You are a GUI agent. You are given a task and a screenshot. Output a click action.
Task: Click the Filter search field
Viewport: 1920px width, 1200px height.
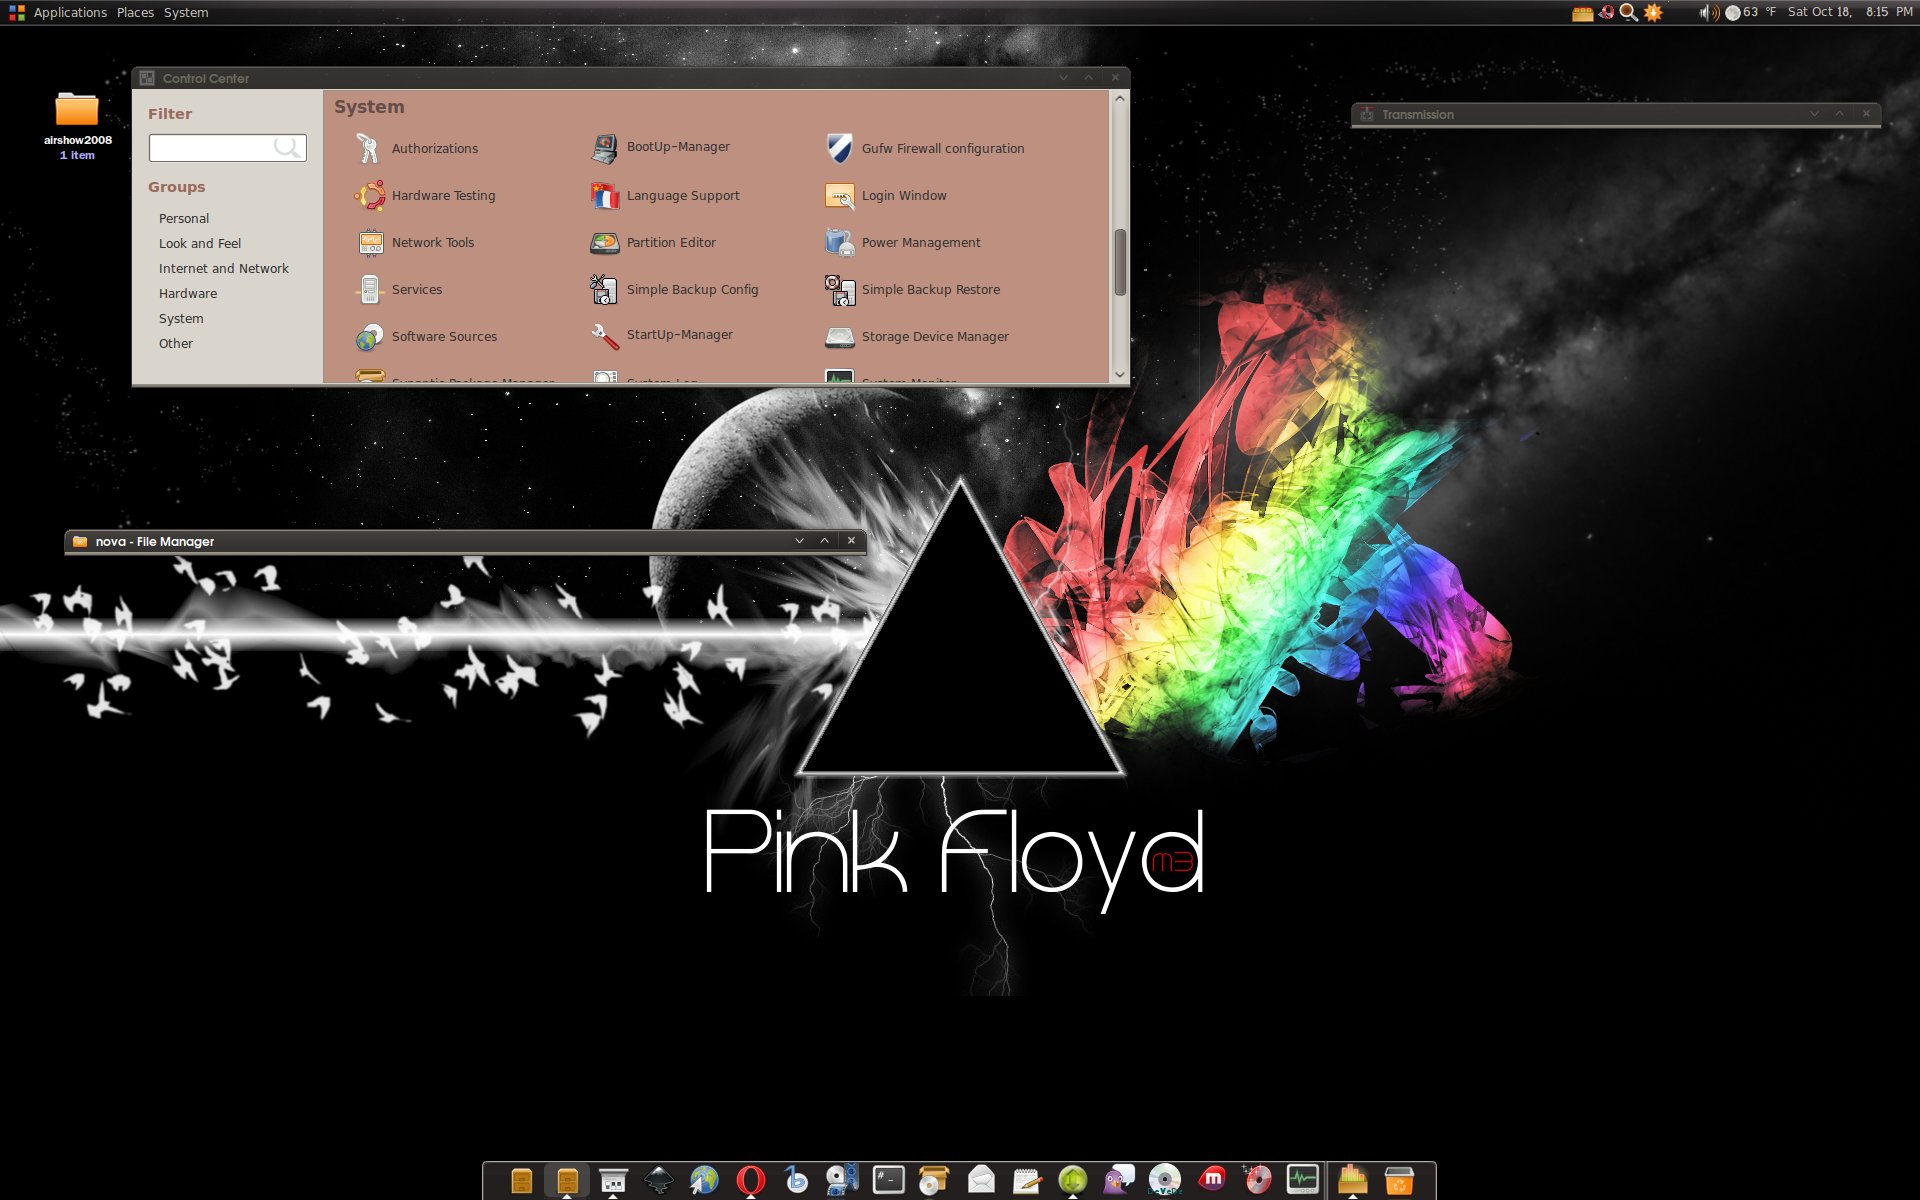click(212, 148)
